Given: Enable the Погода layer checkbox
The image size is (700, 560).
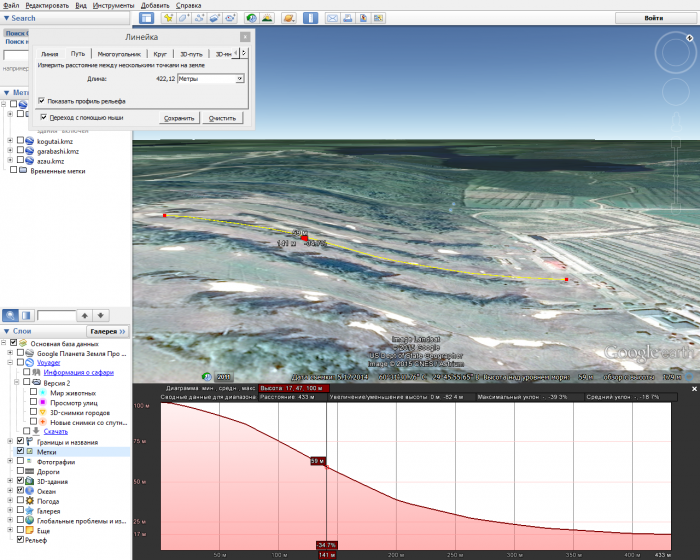Looking at the screenshot, I should tap(20, 500).
